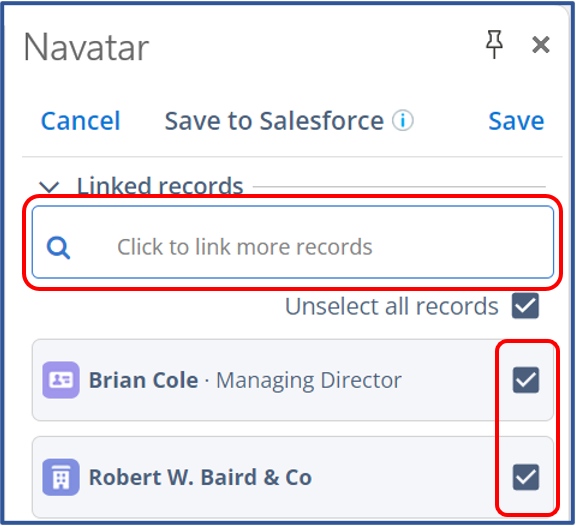Click the Save to Salesforce heading text
The height and width of the screenshot is (526, 576).
click(x=274, y=121)
